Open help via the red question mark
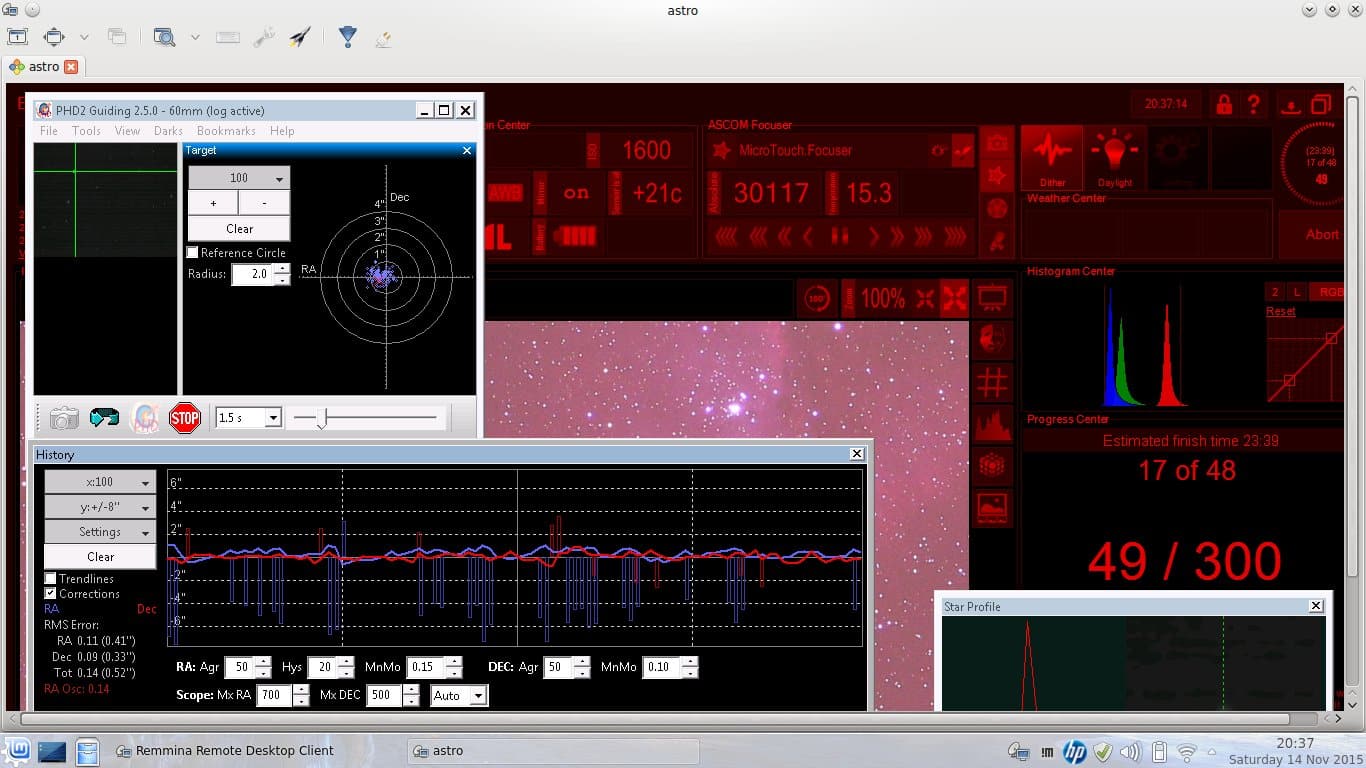Screen dimensions: 1366x768 1253,104
